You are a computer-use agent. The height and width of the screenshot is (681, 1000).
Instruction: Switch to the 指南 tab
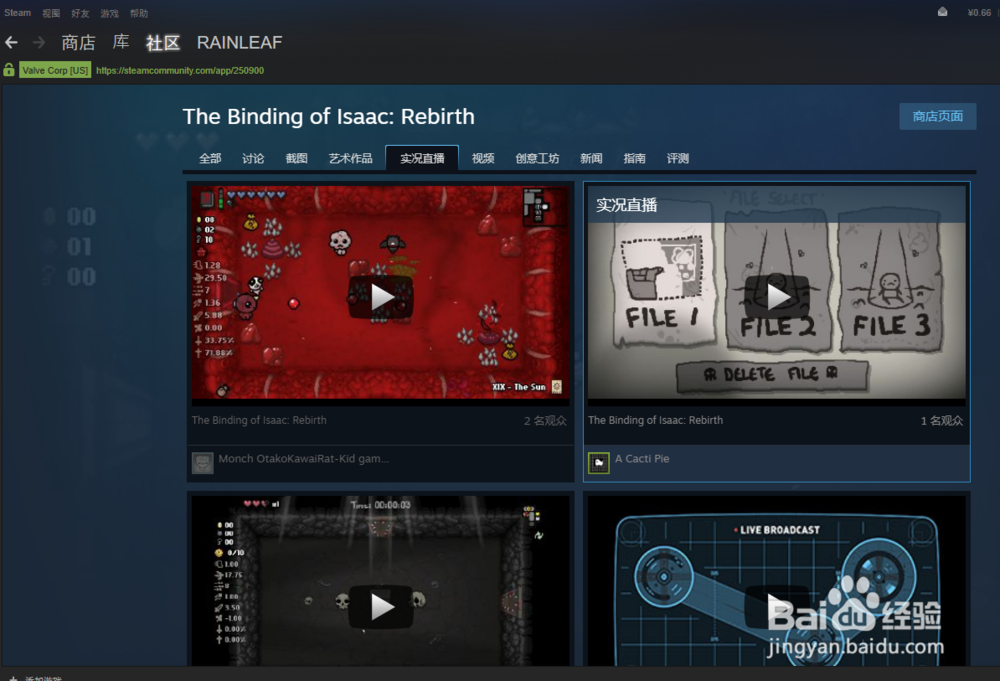(635, 158)
